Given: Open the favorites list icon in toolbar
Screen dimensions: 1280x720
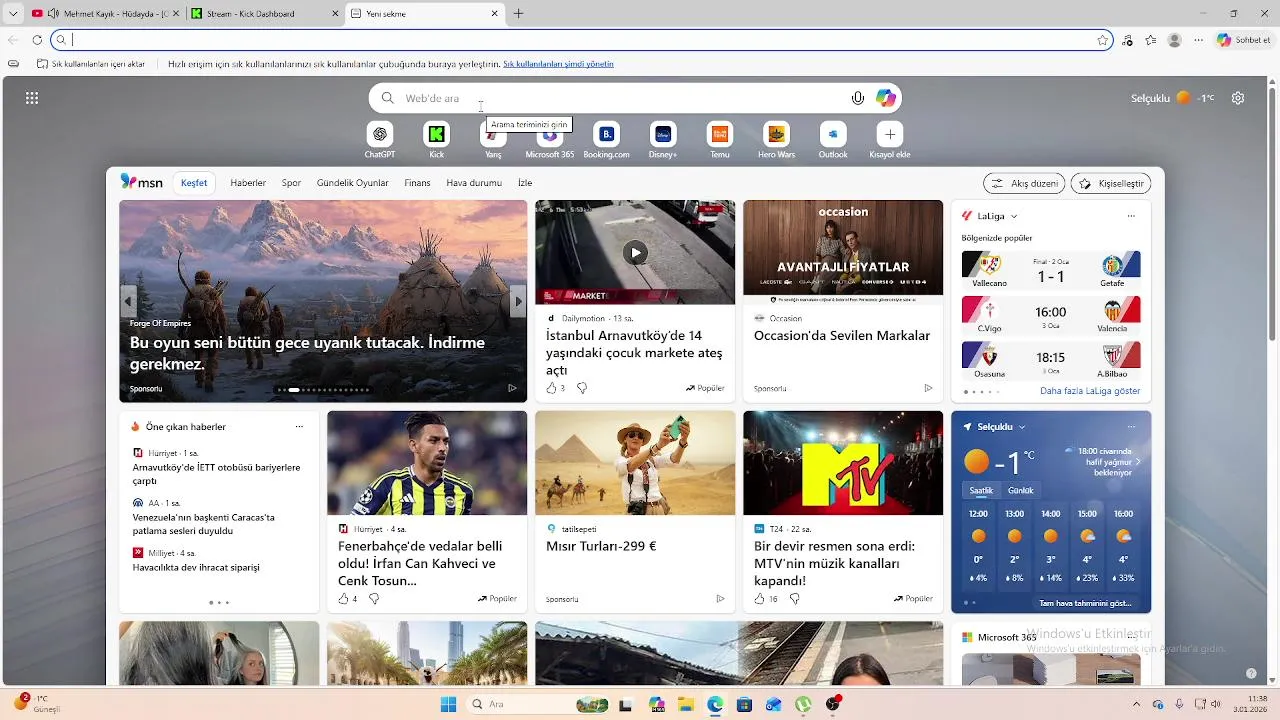Looking at the screenshot, I should tap(1151, 40).
